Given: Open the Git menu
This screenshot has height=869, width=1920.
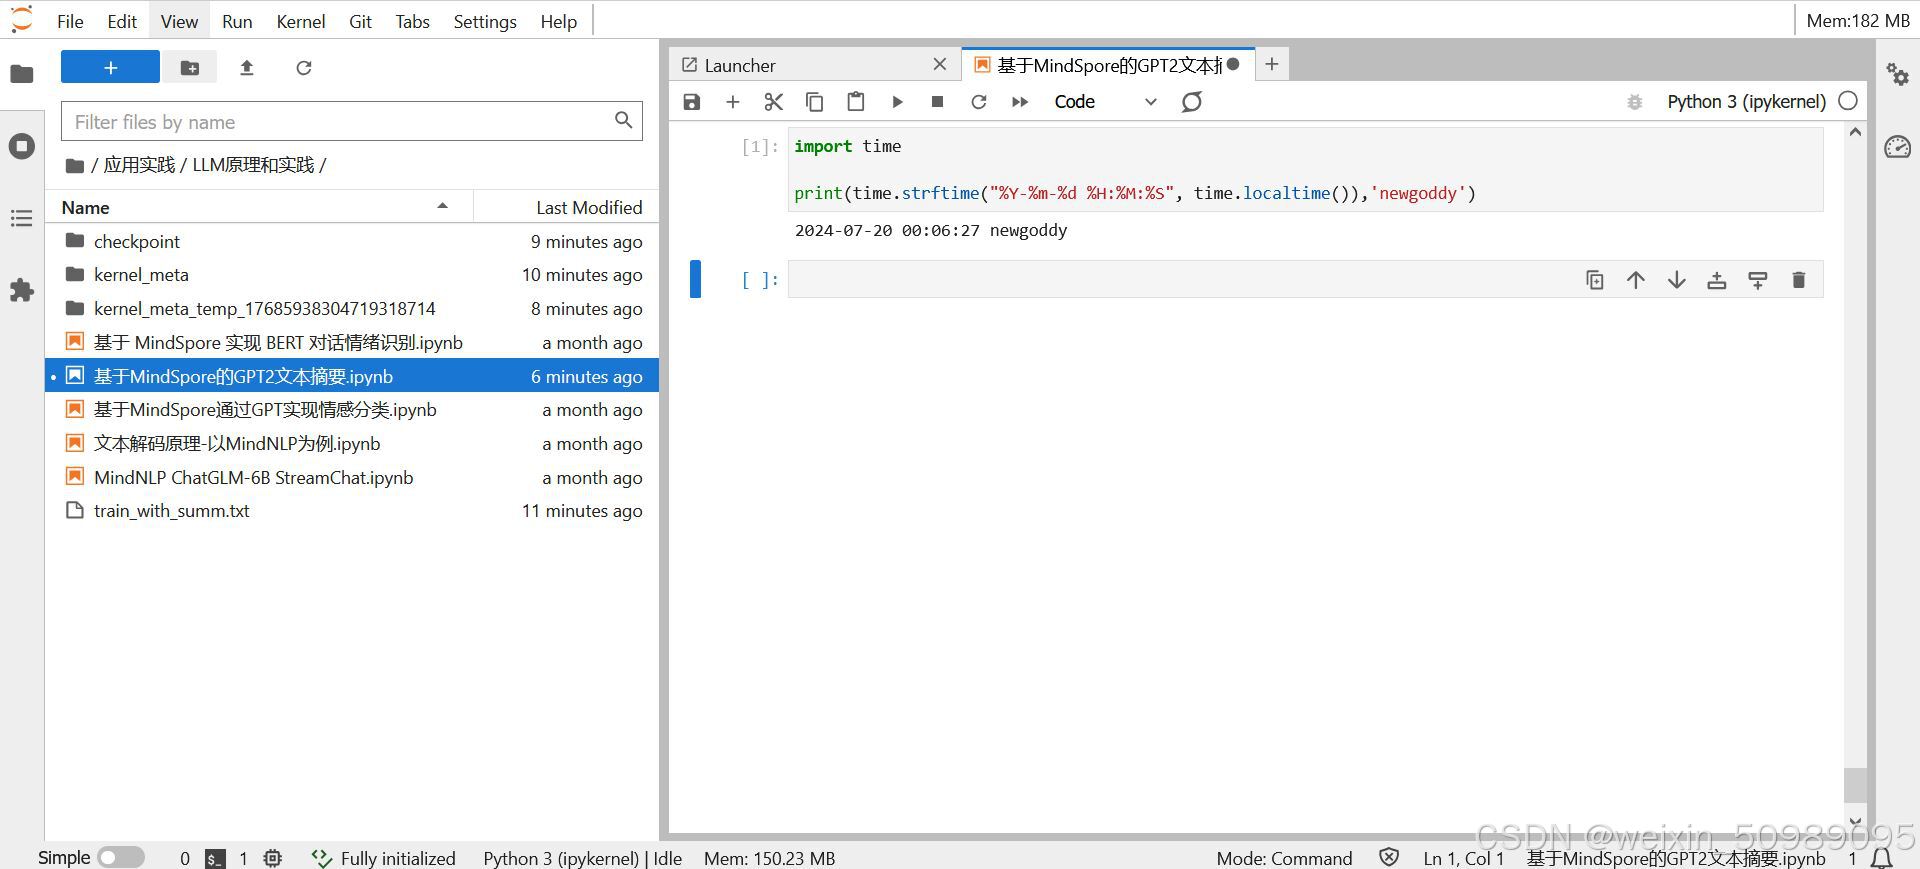Looking at the screenshot, I should click(x=360, y=21).
